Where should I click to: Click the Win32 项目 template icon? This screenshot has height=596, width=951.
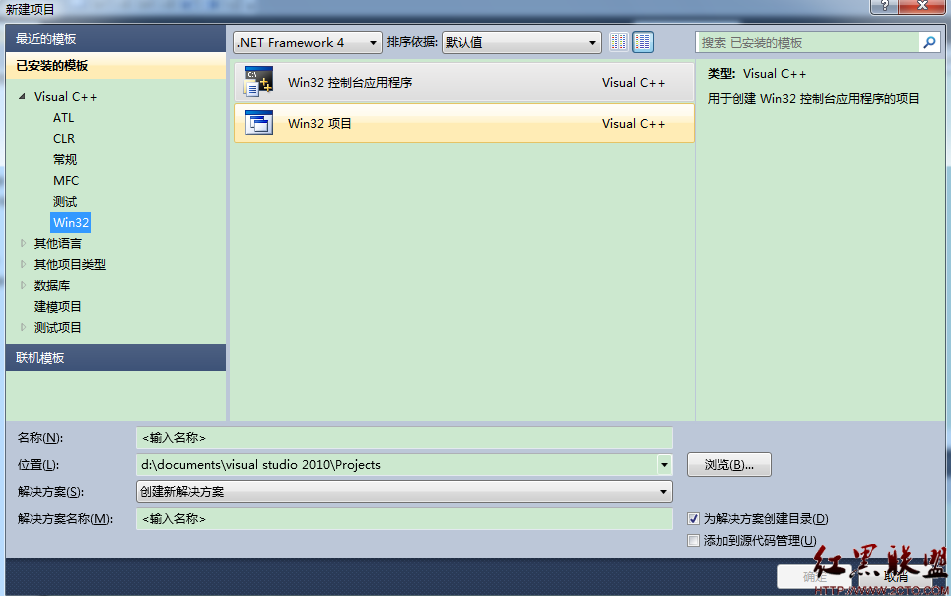coord(258,123)
